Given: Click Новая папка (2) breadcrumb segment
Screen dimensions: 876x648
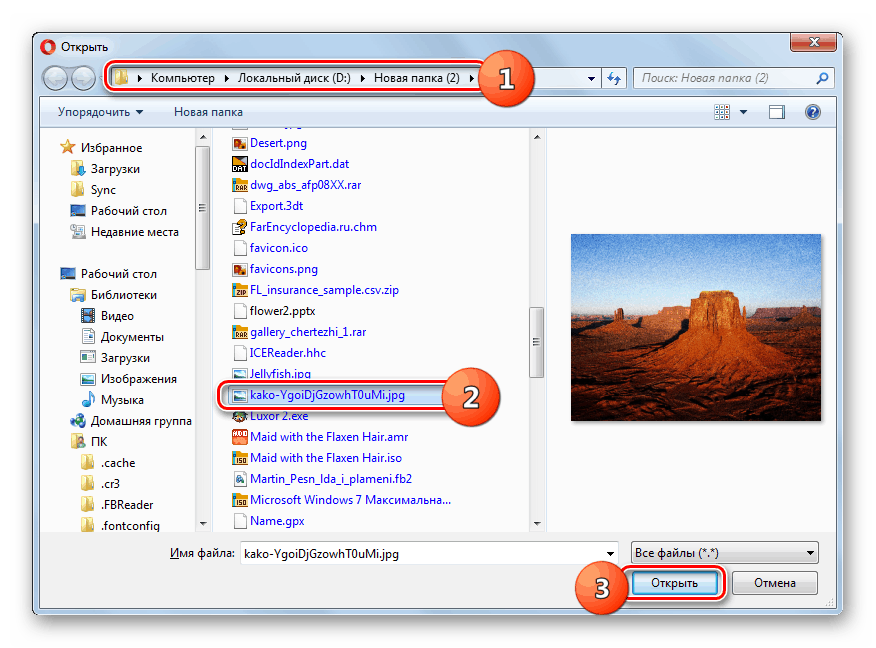Looking at the screenshot, I should (x=417, y=78).
